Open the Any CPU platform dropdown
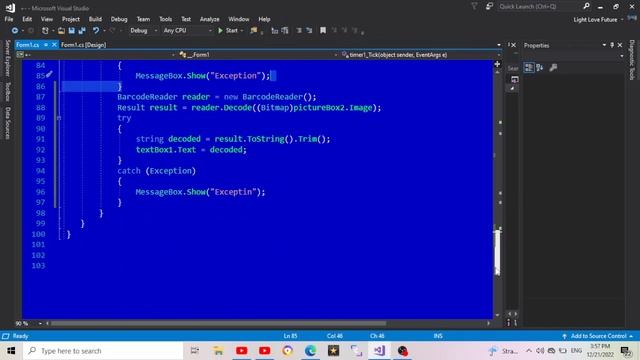Image resolution: width=640 pixels, height=360 pixels. pyautogui.click(x=187, y=31)
